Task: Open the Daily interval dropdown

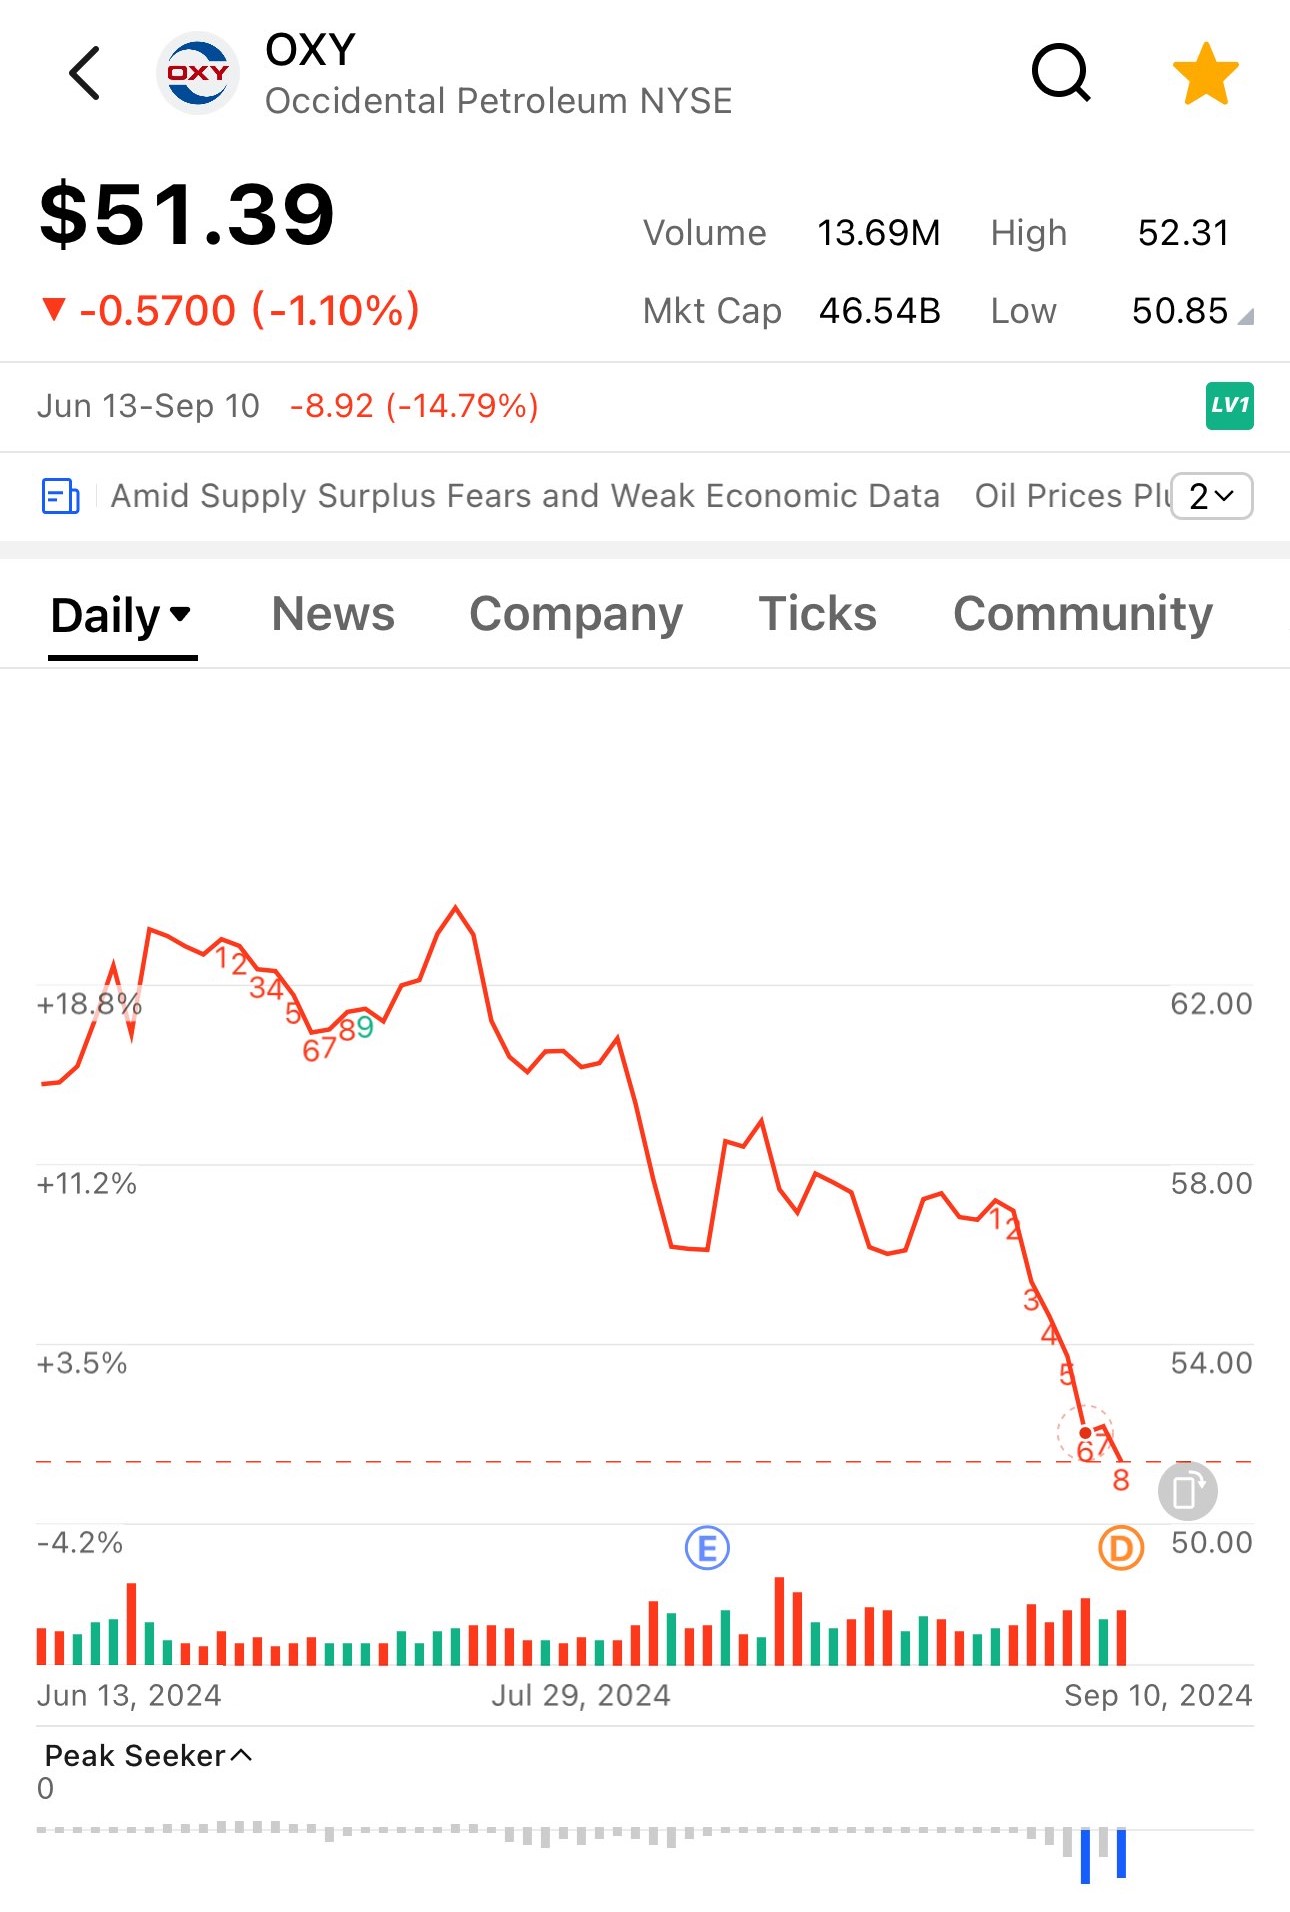Action: click(x=122, y=615)
